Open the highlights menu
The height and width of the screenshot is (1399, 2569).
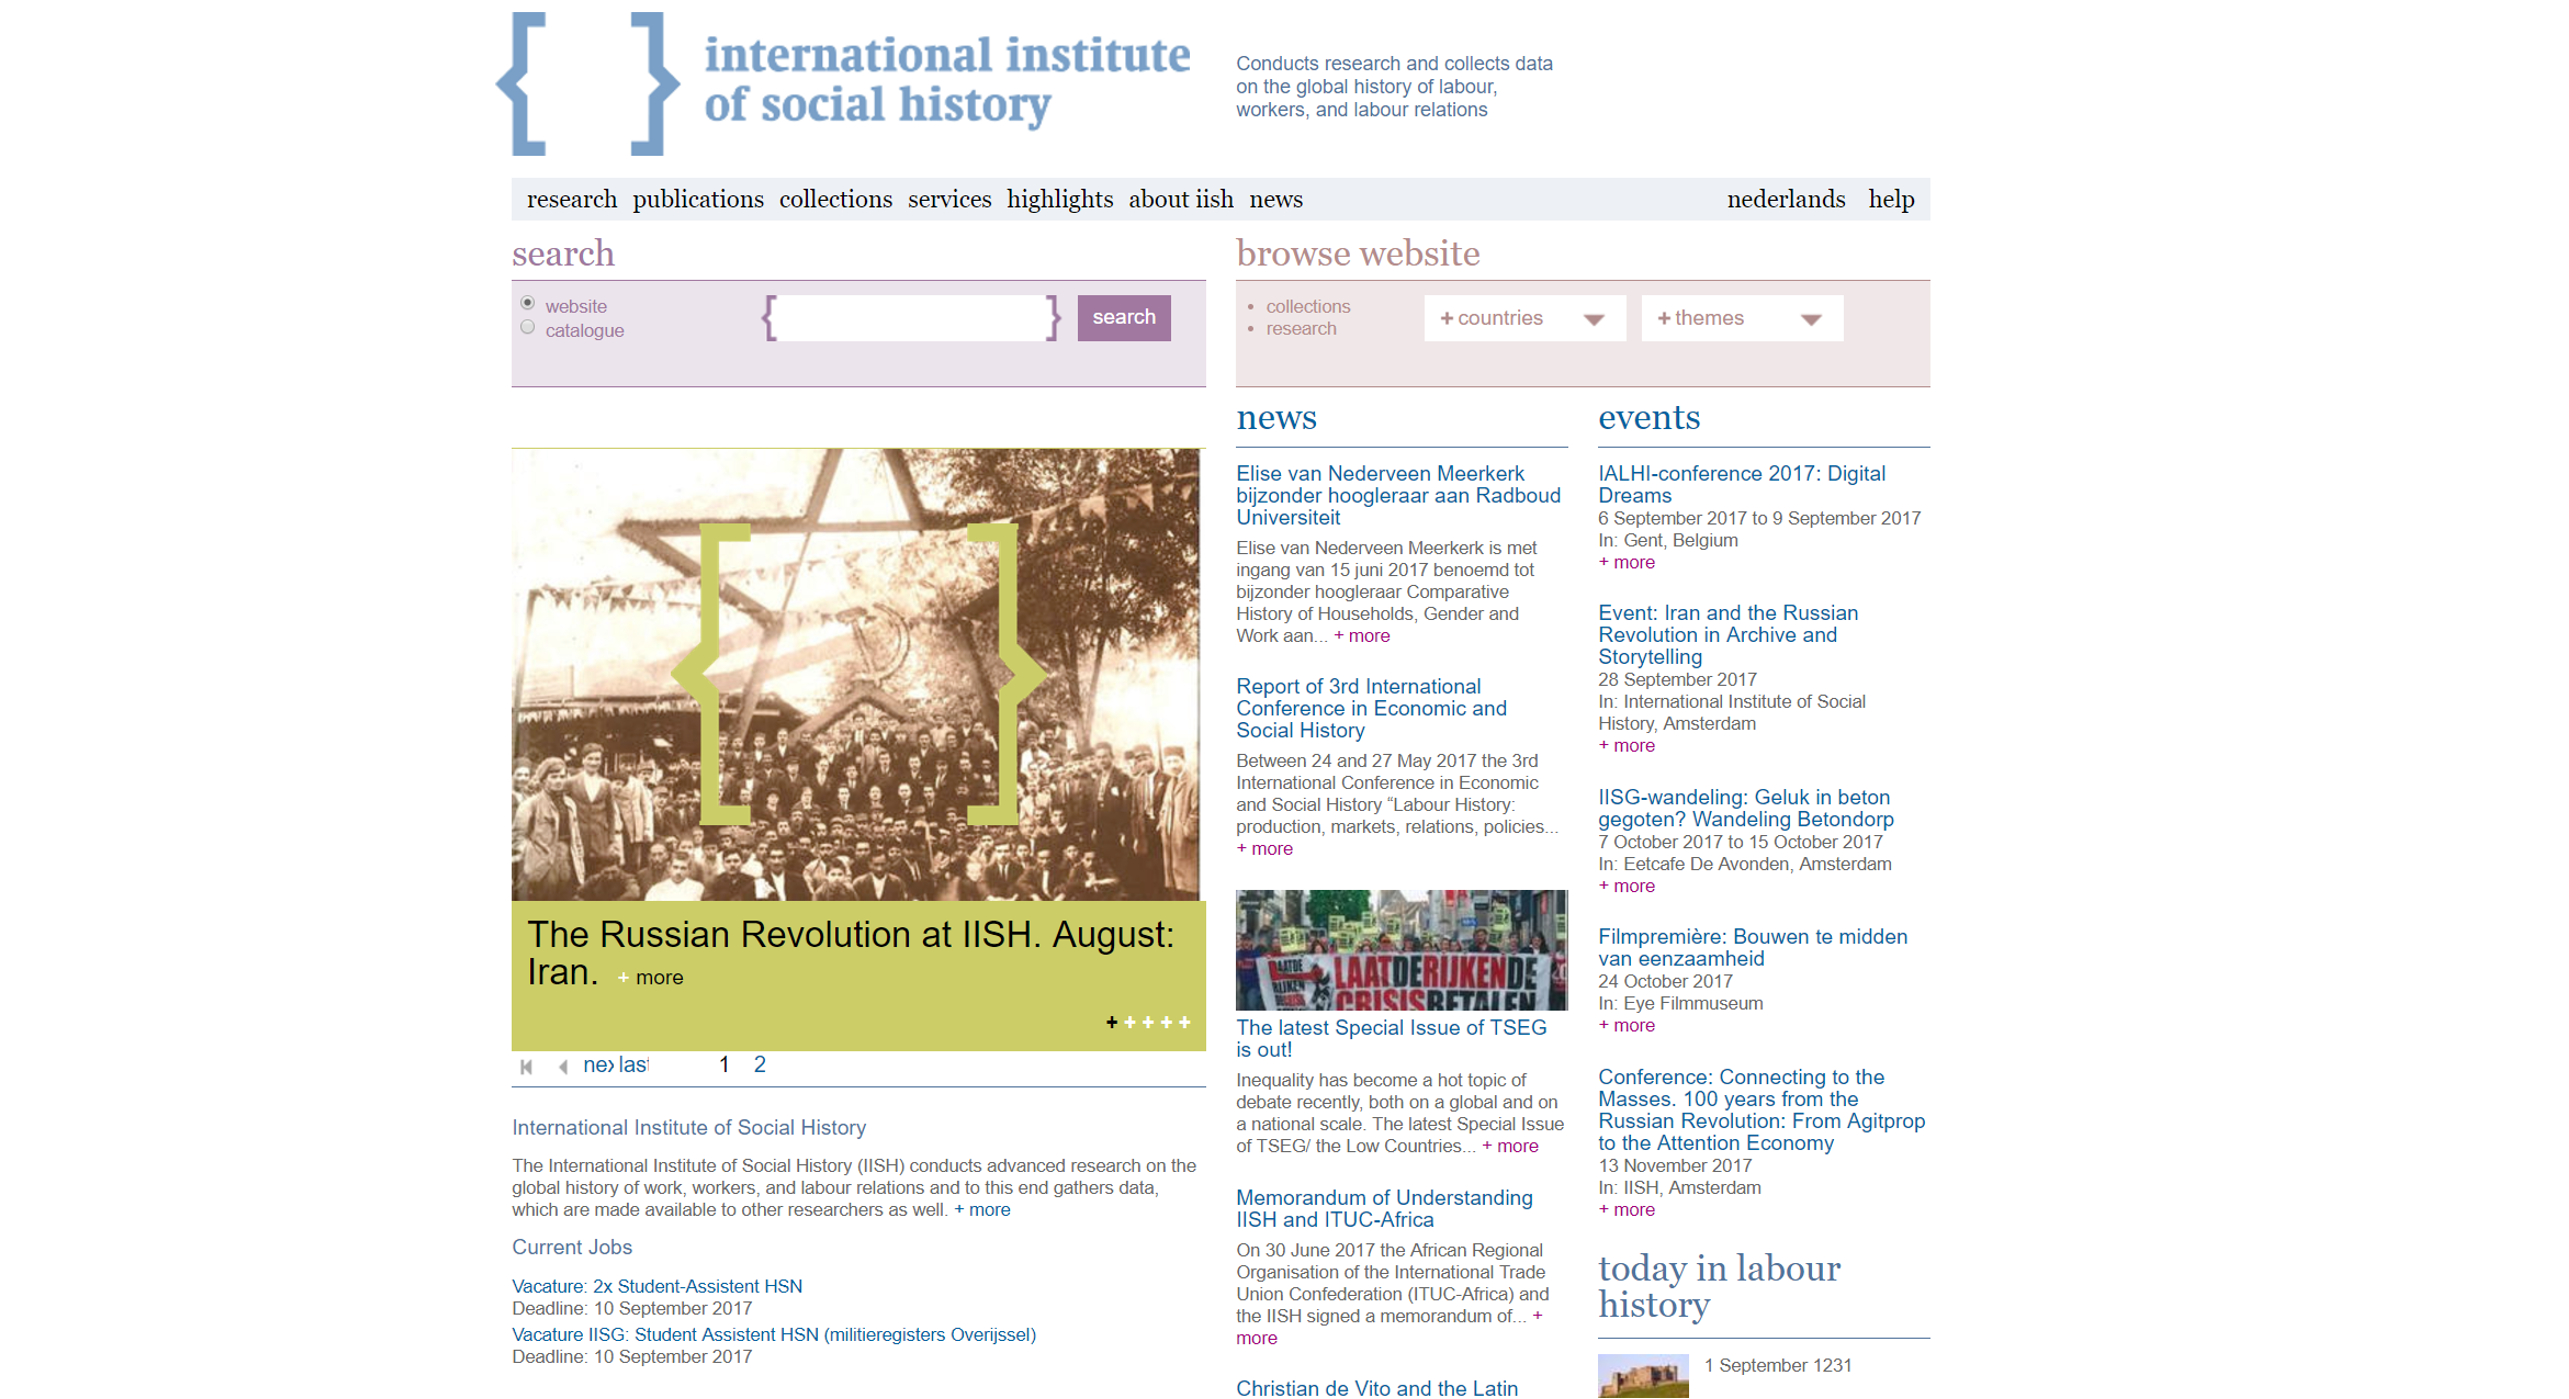tap(1060, 199)
